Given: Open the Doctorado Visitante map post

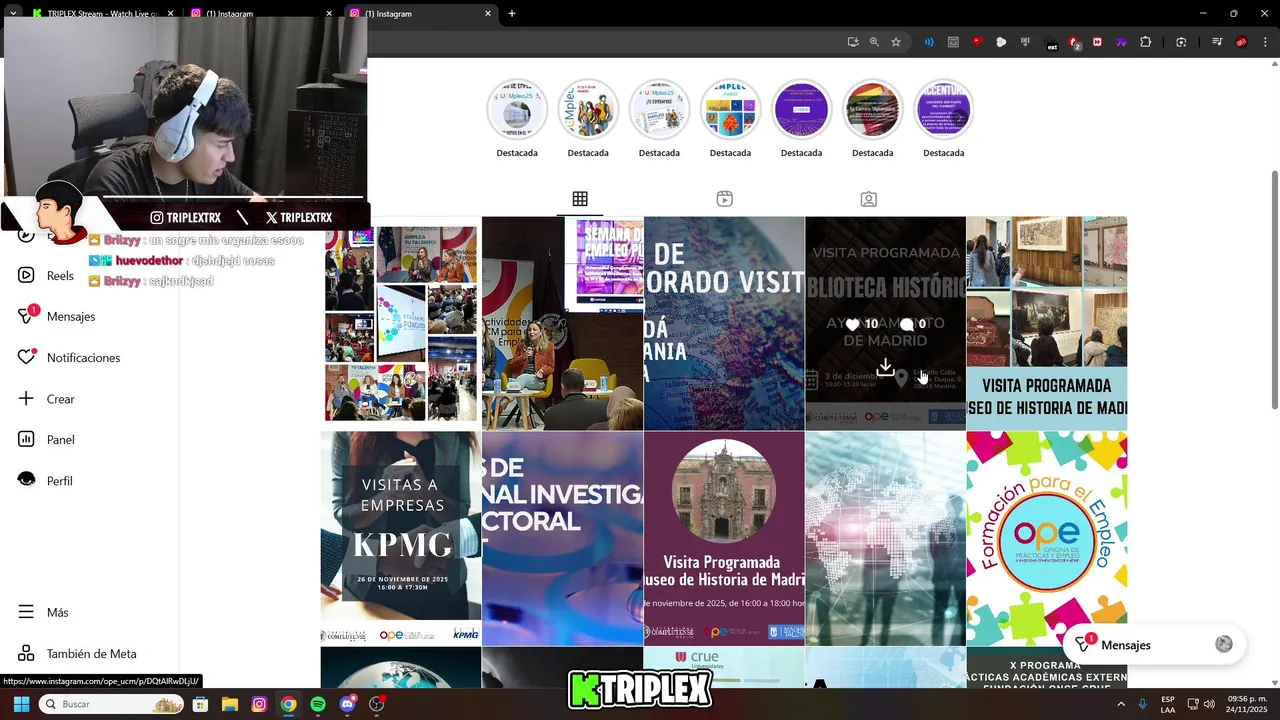Looking at the screenshot, I should 724,323.
